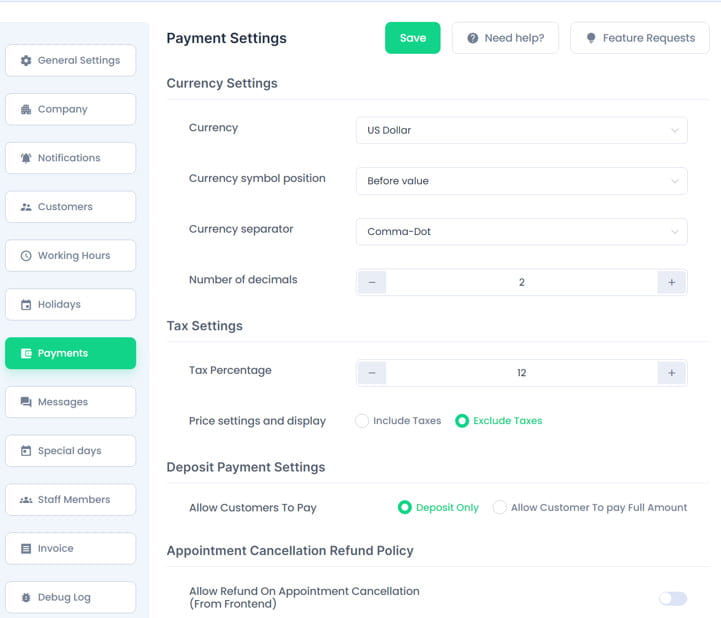Viewport: 721px width, 618px height.
Task: Click the calendar icon beside Holidays
Action: 26,304
